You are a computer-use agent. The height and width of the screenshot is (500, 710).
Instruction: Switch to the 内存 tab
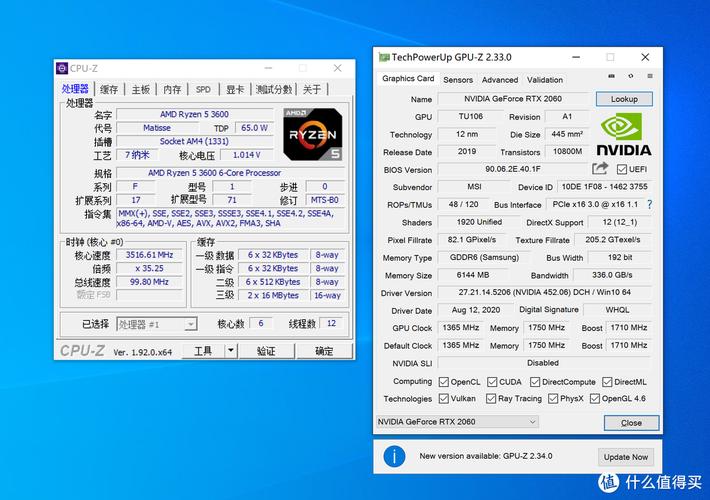coord(172,90)
